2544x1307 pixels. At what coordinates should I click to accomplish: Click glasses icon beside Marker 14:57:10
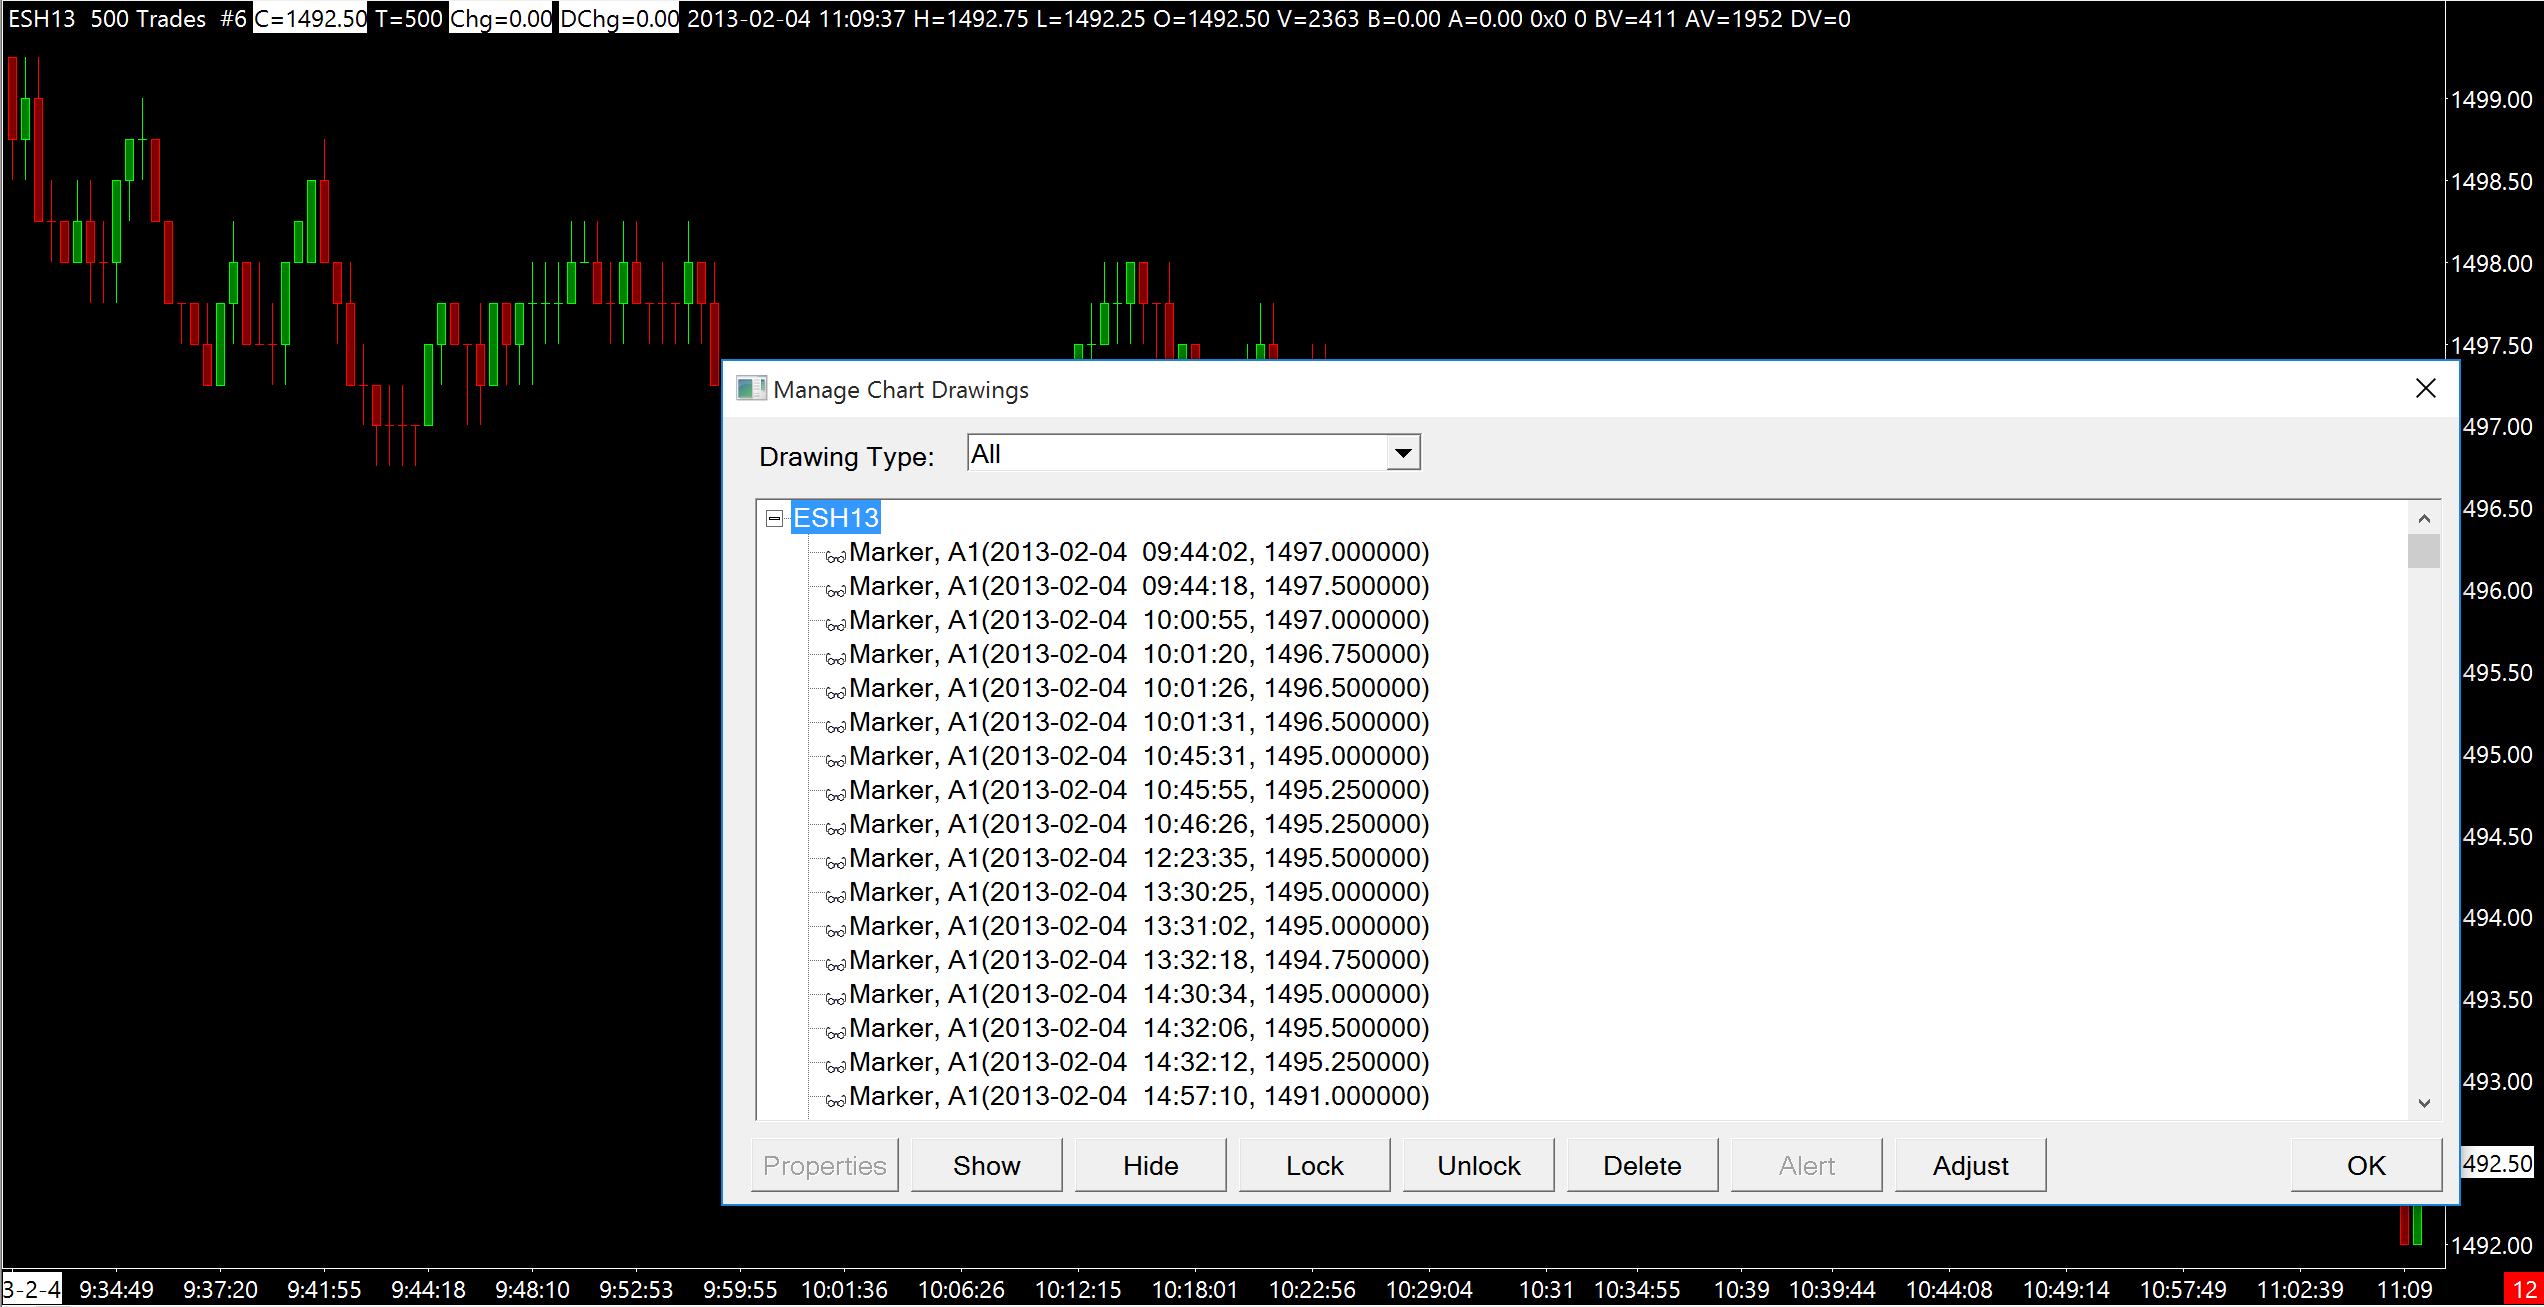[x=836, y=1100]
